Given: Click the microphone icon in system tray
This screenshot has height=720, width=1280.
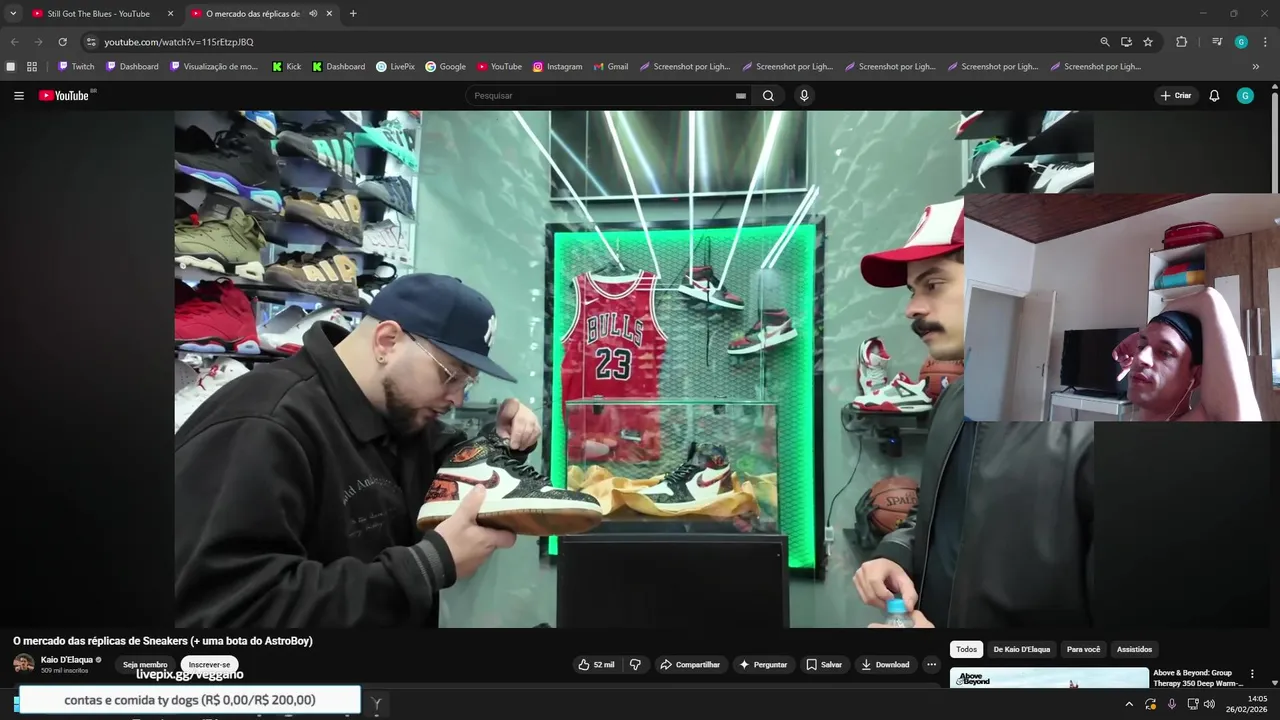Looking at the screenshot, I should pos(1172,704).
